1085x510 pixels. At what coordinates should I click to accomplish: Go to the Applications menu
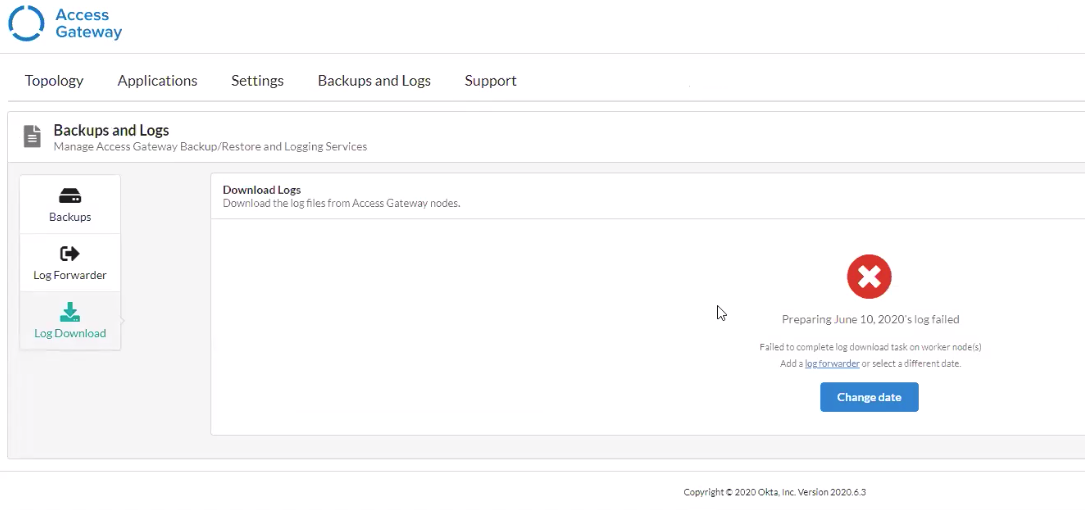[157, 81]
